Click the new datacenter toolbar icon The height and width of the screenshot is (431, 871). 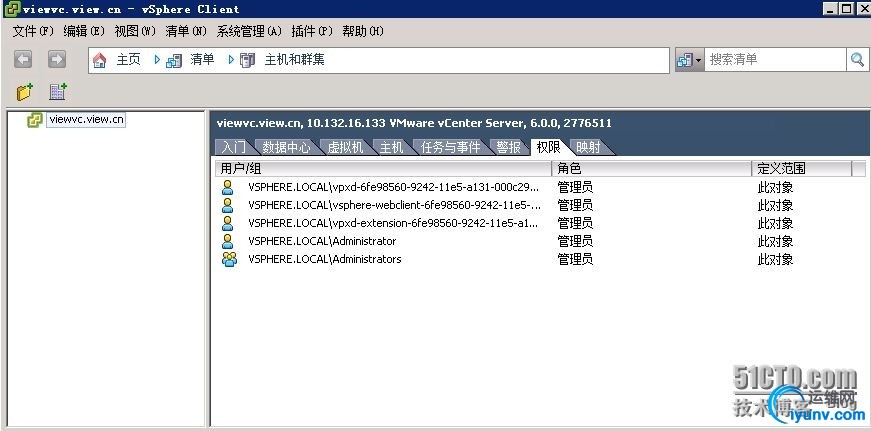pos(58,92)
